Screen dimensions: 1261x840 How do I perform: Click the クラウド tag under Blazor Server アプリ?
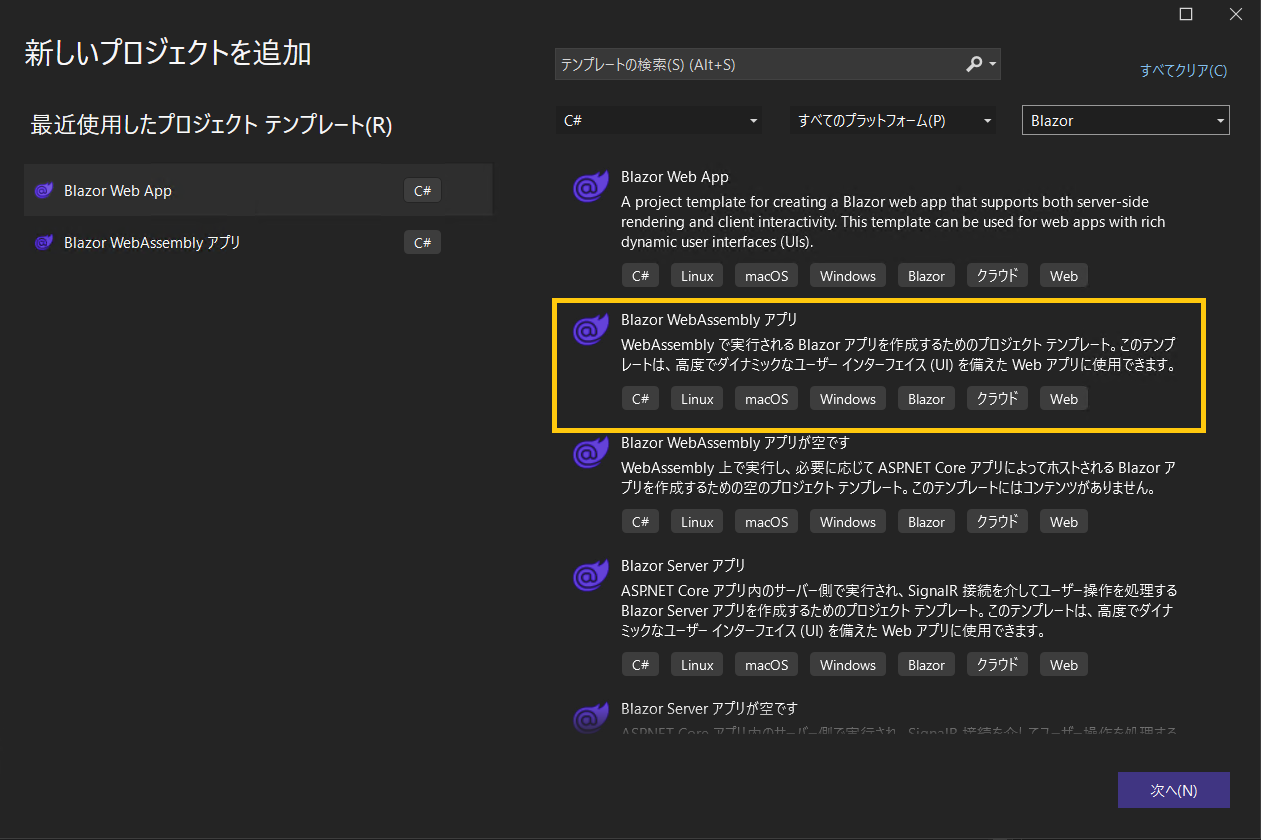click(997, 665)
